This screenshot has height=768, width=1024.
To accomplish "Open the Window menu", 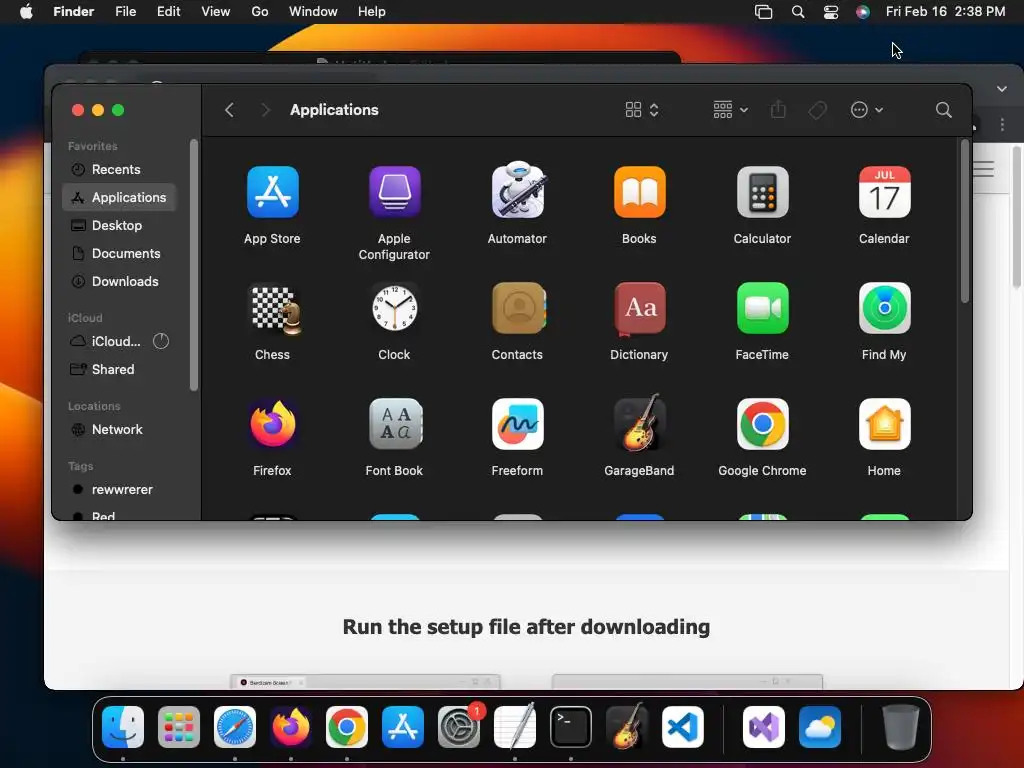I will 313,12.
